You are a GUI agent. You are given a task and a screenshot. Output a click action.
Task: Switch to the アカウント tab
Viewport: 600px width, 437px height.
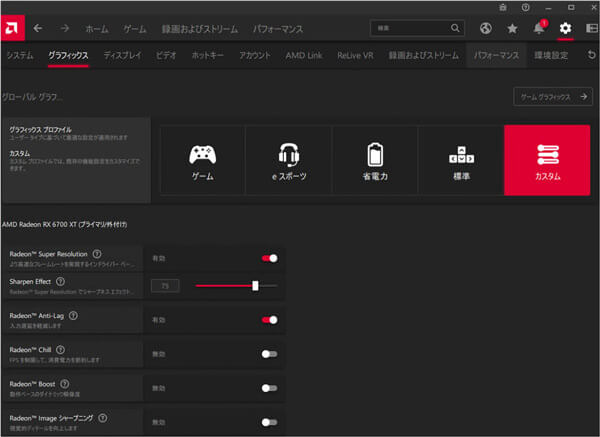tap(255, 55)
